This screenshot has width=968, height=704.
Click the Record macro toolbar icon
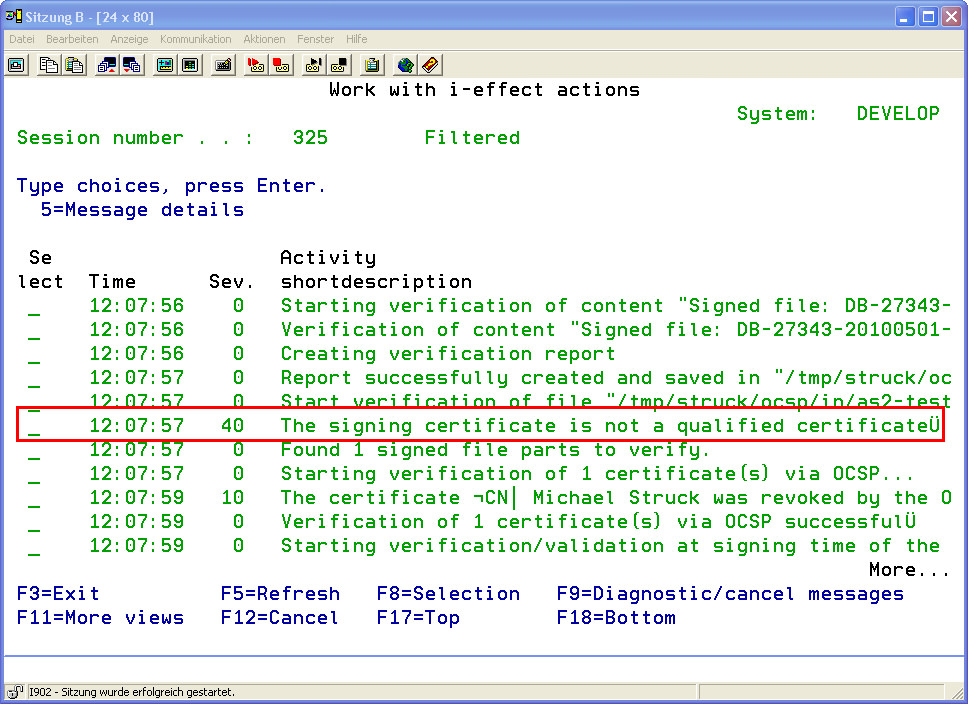pyautogui.click(x=256, y=65)
